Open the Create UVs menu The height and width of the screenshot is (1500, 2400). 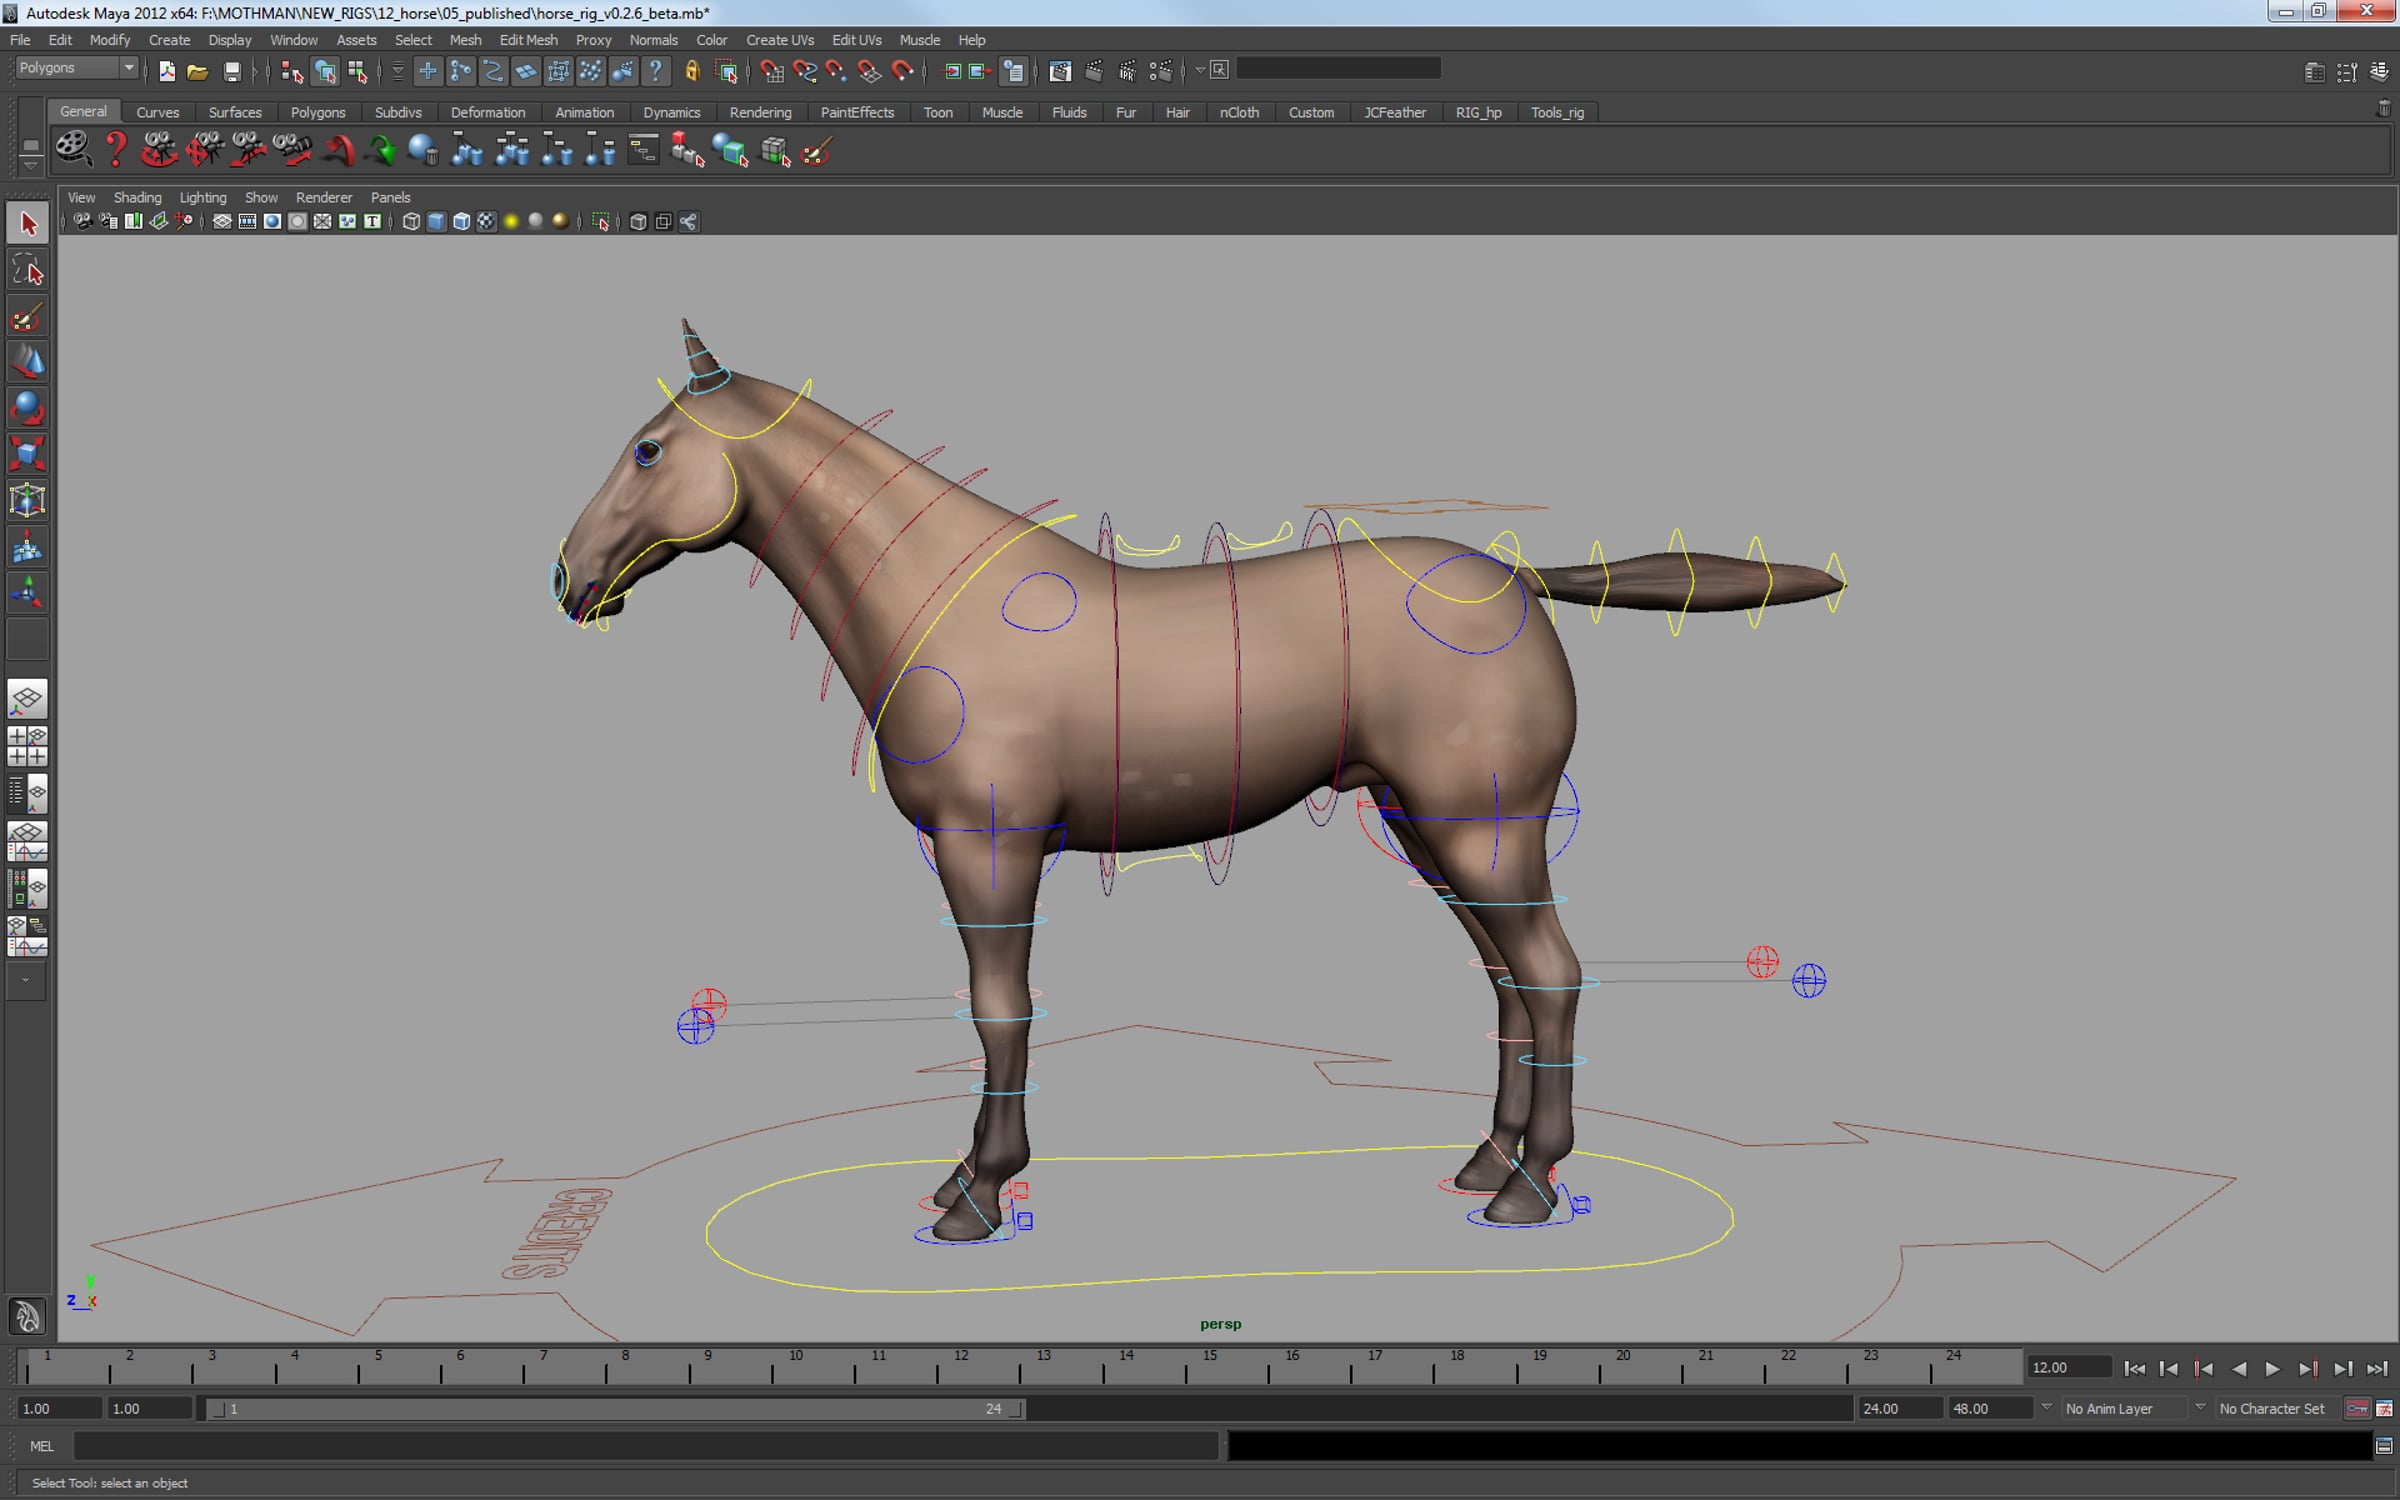point(779,40)
